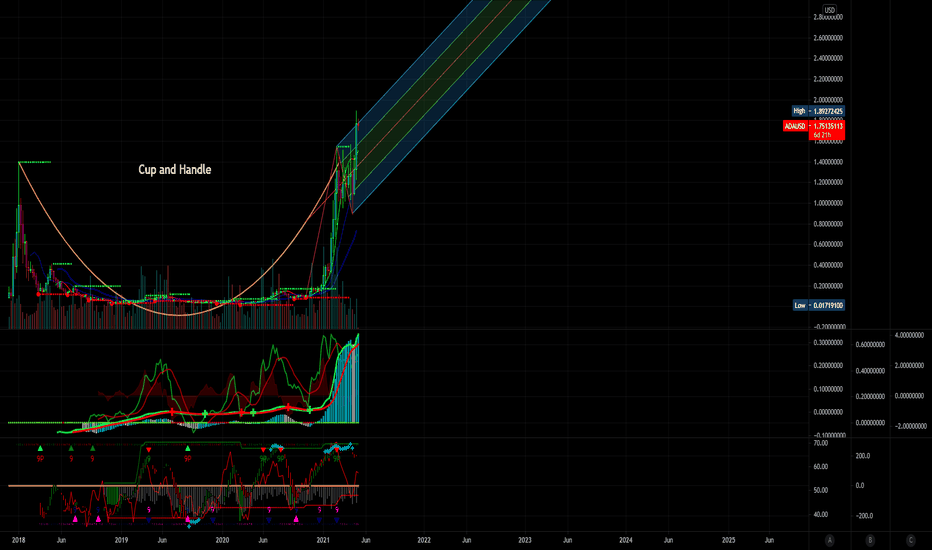Click the 2023 label on time axis
The image size is (932, 550).
pos(525,540)
